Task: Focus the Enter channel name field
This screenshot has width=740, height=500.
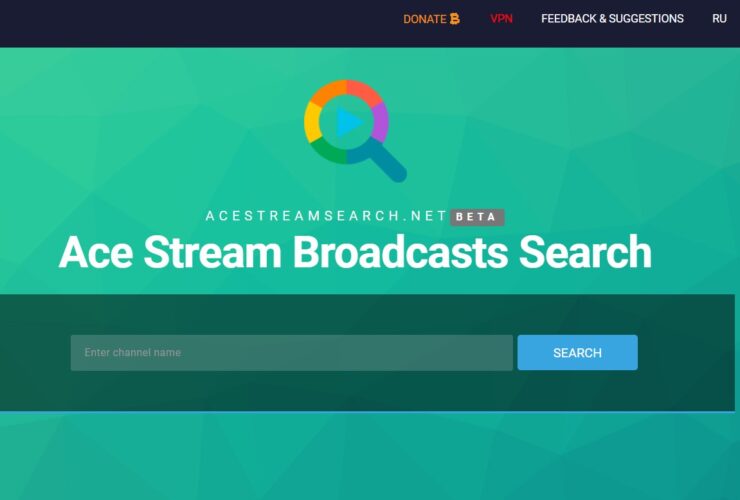Action: coord(292,353)
